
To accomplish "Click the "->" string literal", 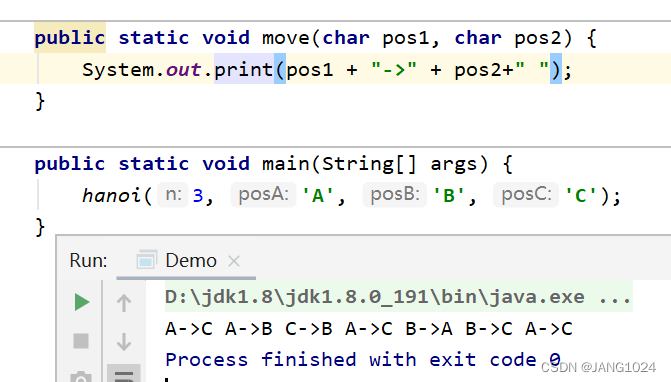I will pyautogui.click(x=394, y=69).
